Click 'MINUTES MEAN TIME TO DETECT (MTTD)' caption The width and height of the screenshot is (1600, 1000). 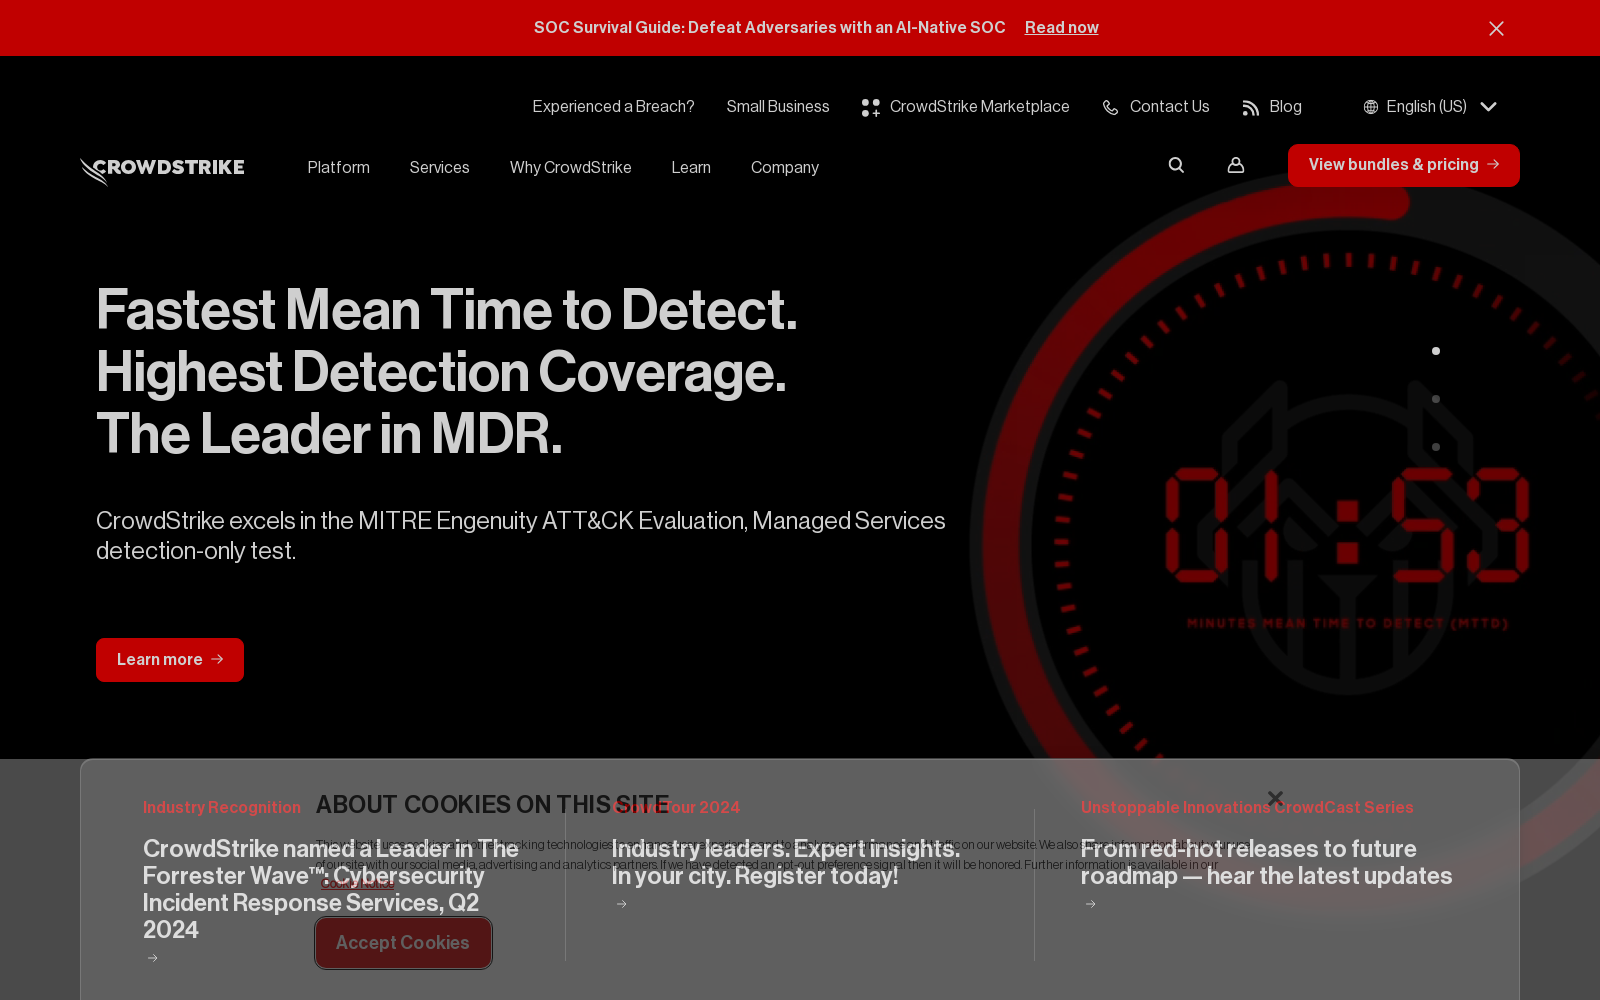click(x=1348, y=623)
